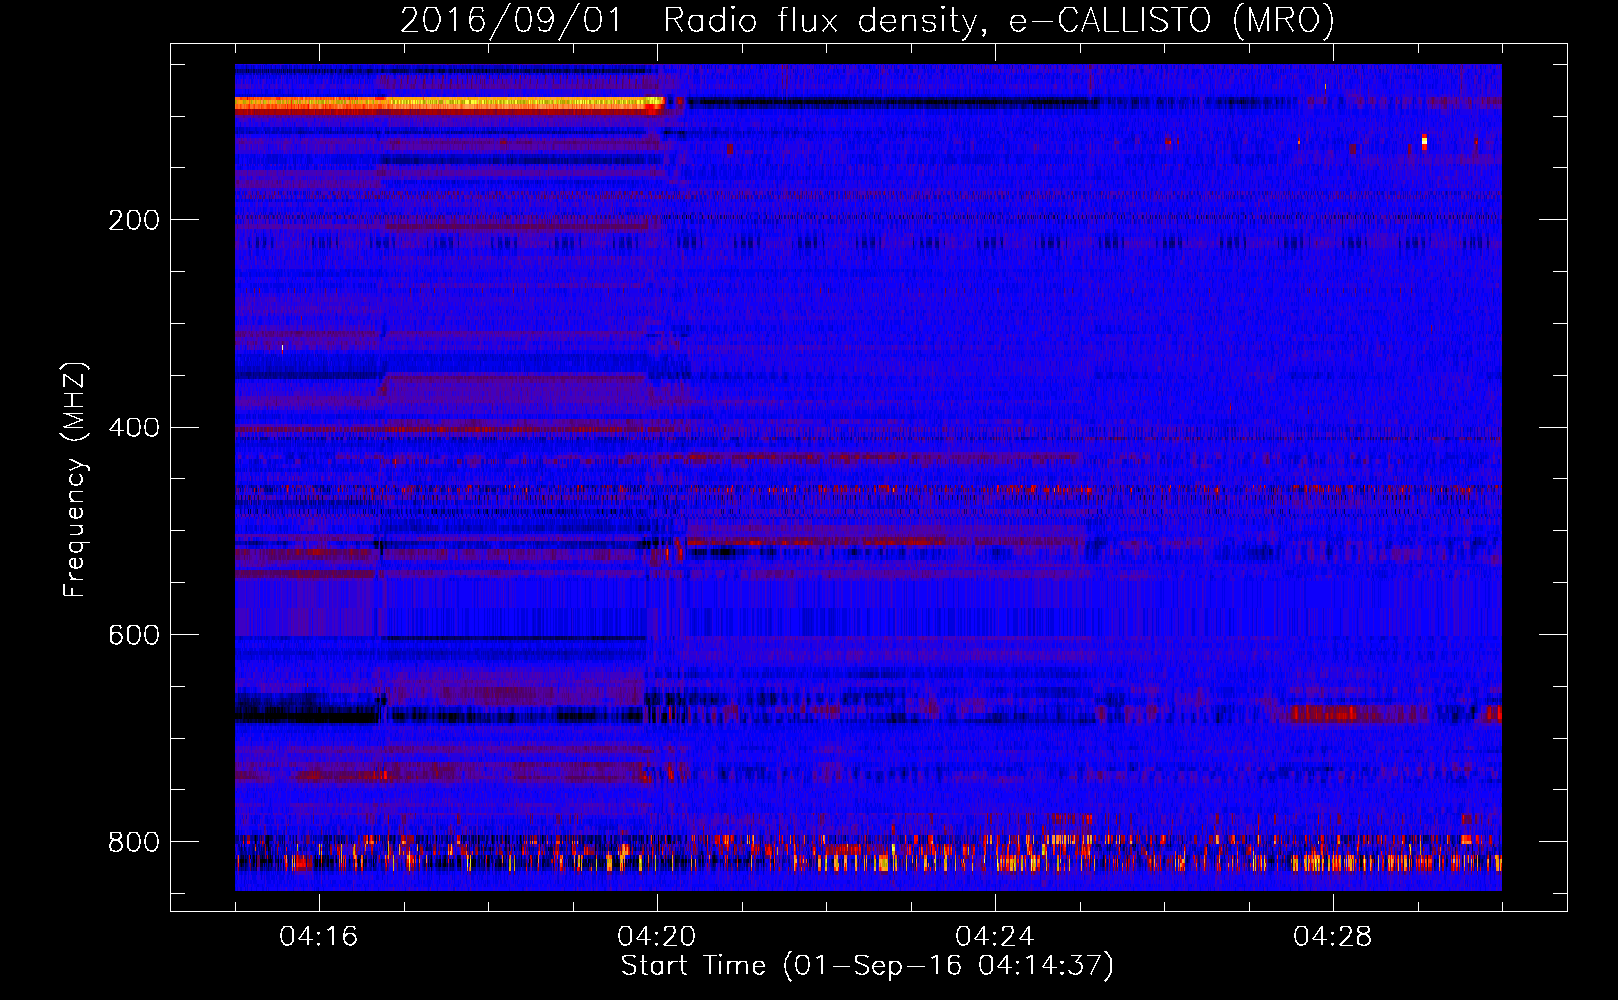1618x1000 pixels.
Task: Click the 800 frequency tick label
Action: 134,843
